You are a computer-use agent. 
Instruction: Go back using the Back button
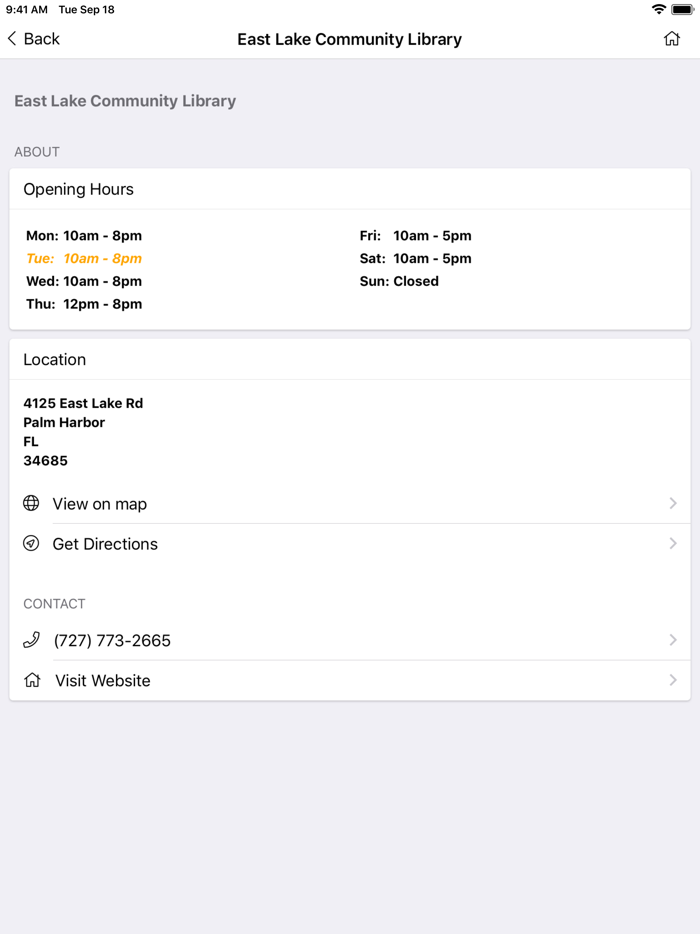(34, 39)
